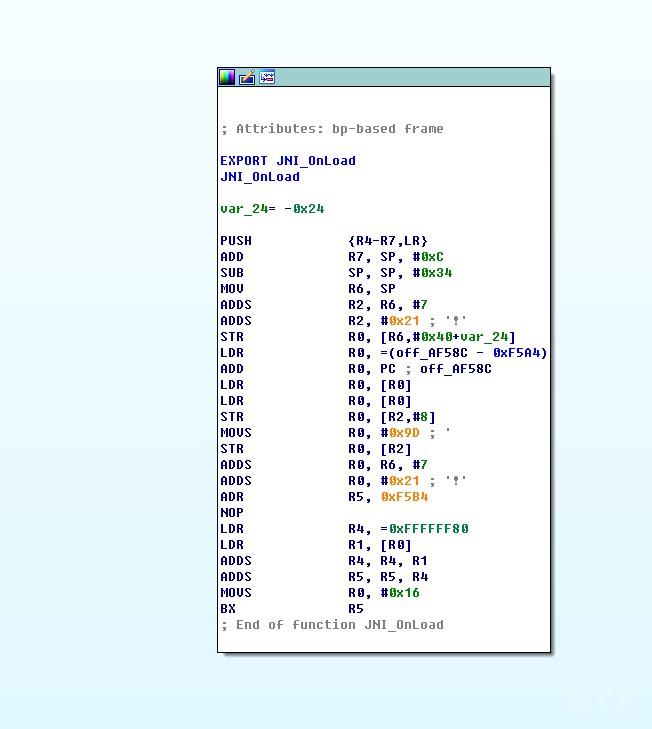This screenshot has height=729, width=652.
Task: Click the Attributes: bp-based frame comment
Action: [332, 129]
